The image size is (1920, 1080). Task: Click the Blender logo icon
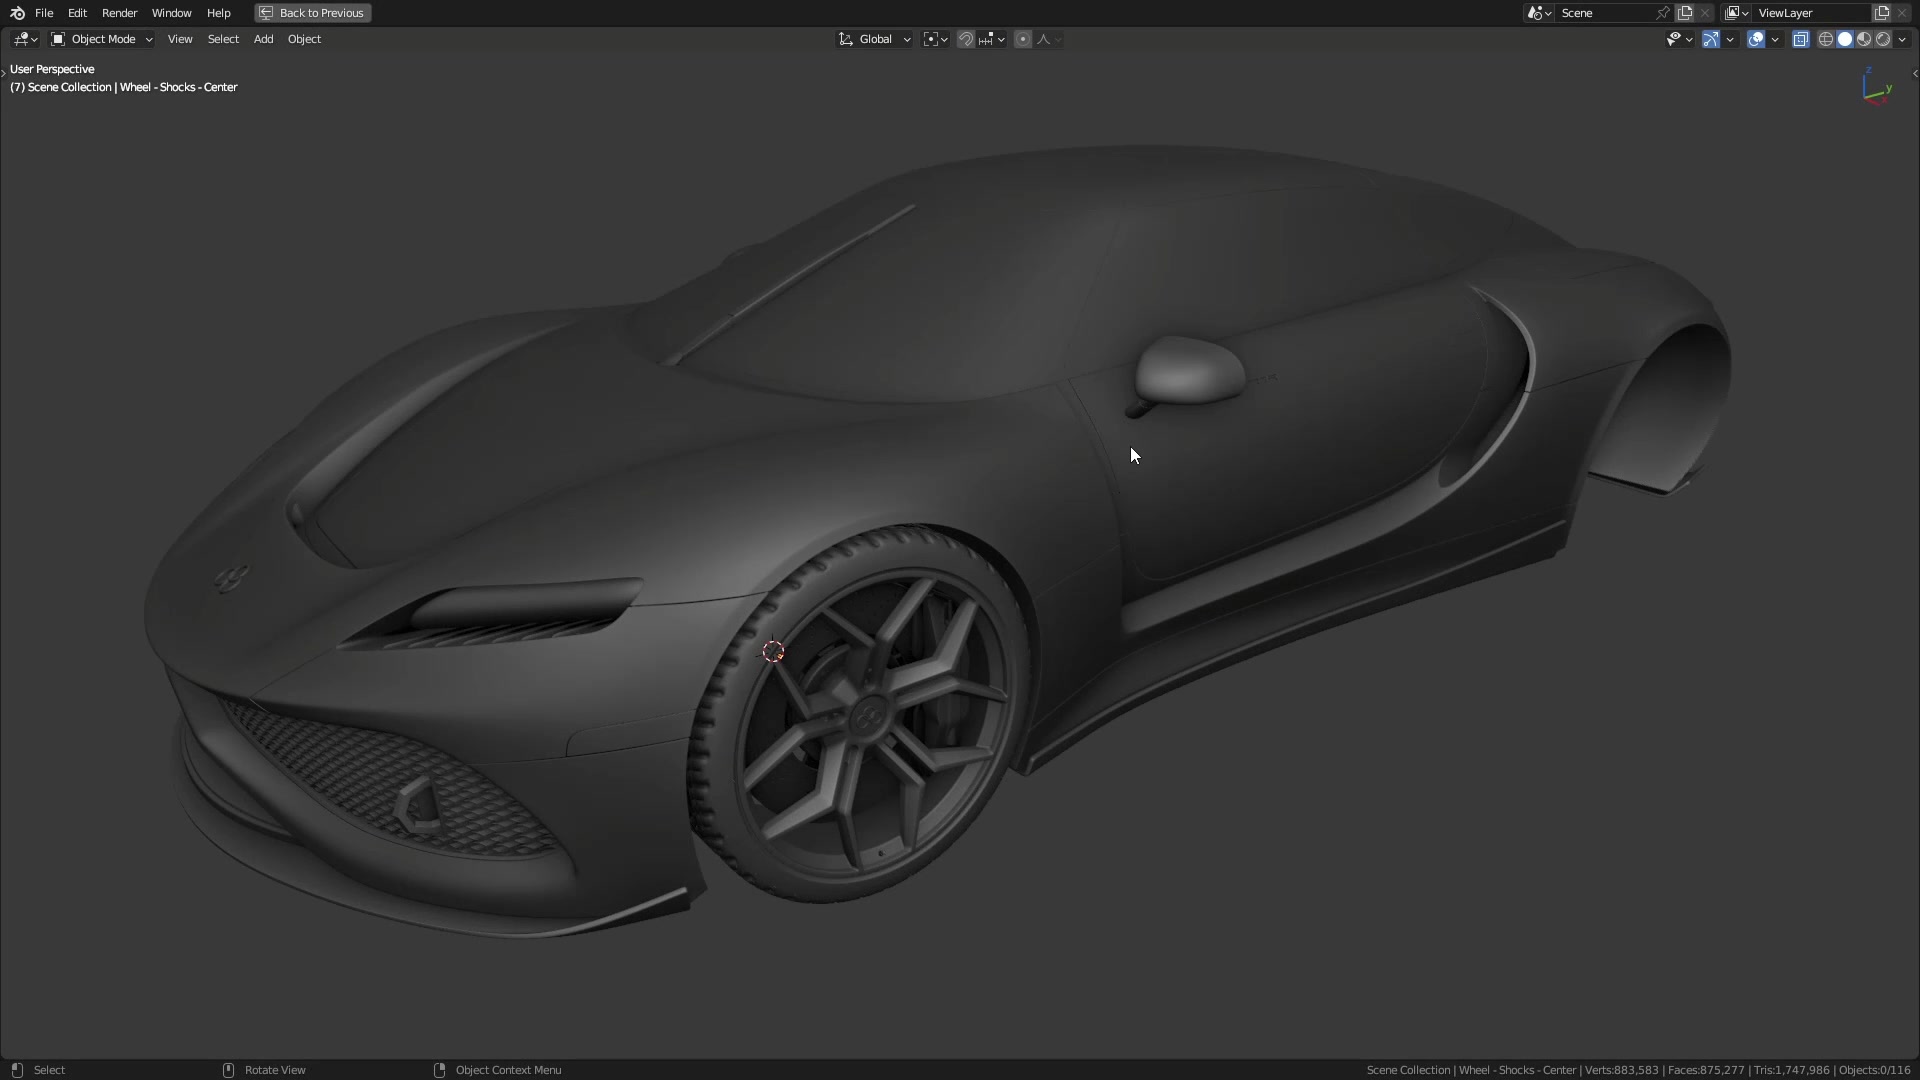(x=17, y=13)
